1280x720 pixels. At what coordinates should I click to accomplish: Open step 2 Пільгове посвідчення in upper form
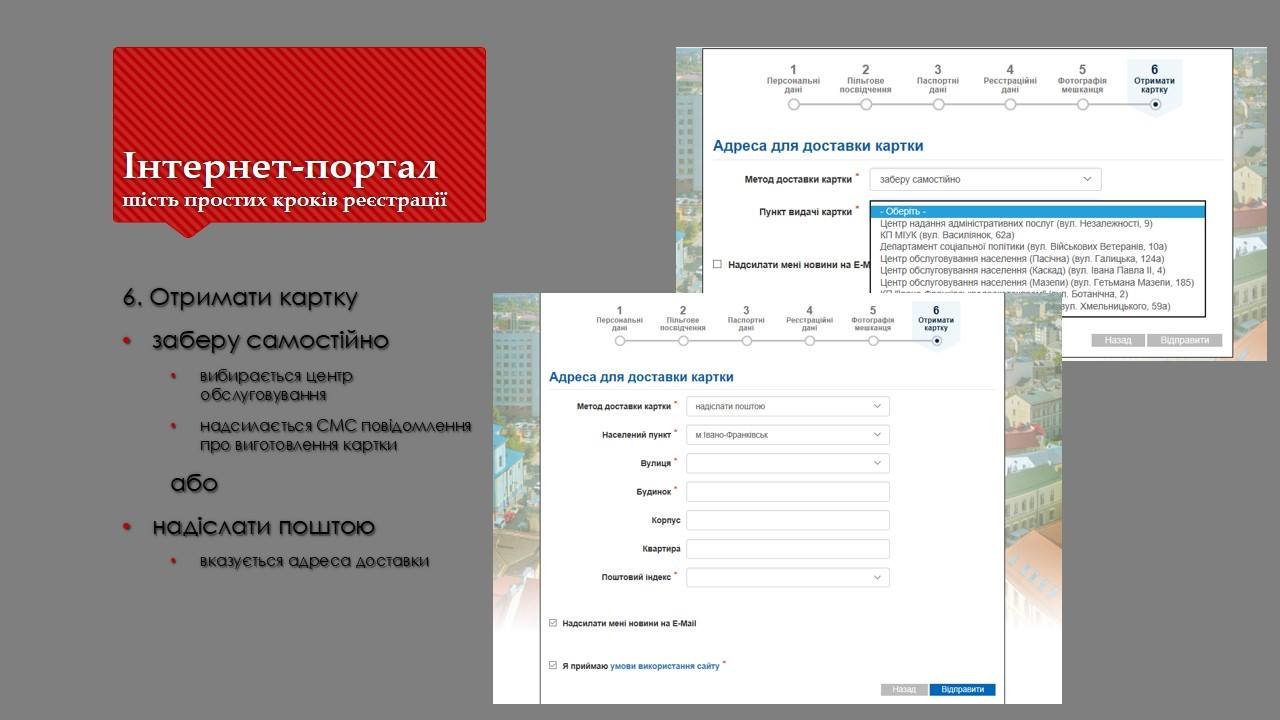click(x=866, y=86)
